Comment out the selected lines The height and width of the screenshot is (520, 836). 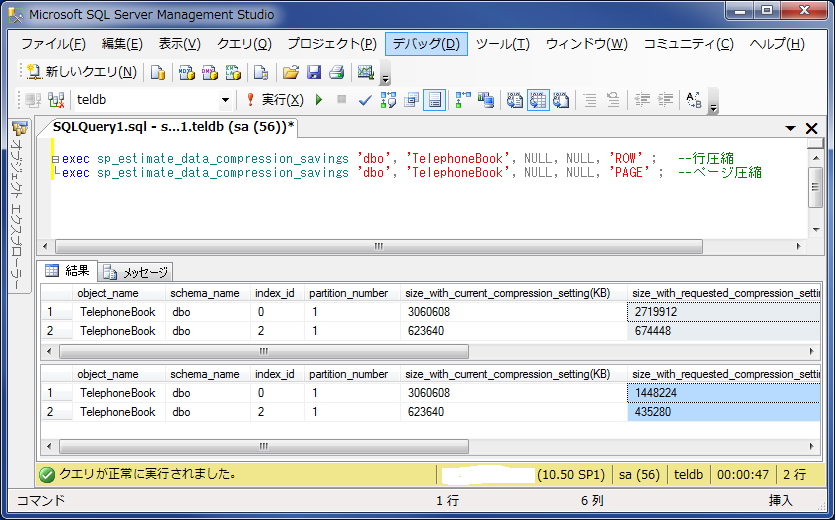pyautogui.click(x=590, y=100)
